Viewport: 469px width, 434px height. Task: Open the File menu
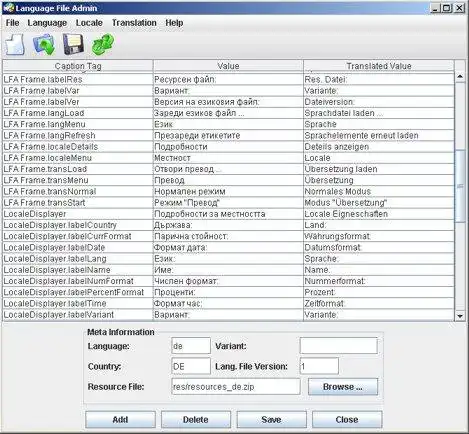[x=12, y=23]
